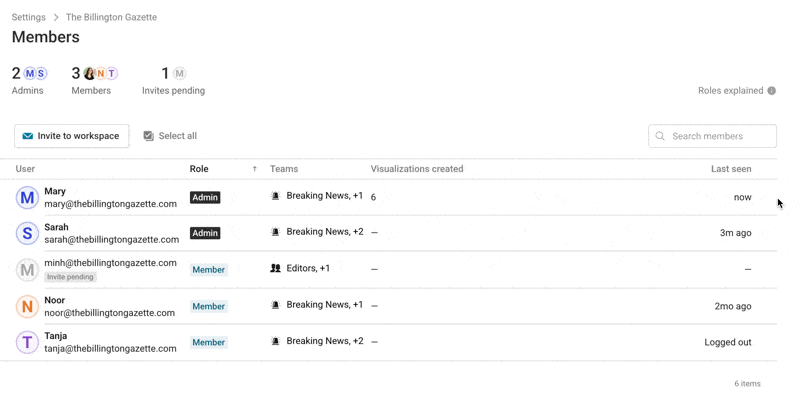Click mary@thebillingtongazette.com email
The image size is (800, 420).
pos(110,204)
